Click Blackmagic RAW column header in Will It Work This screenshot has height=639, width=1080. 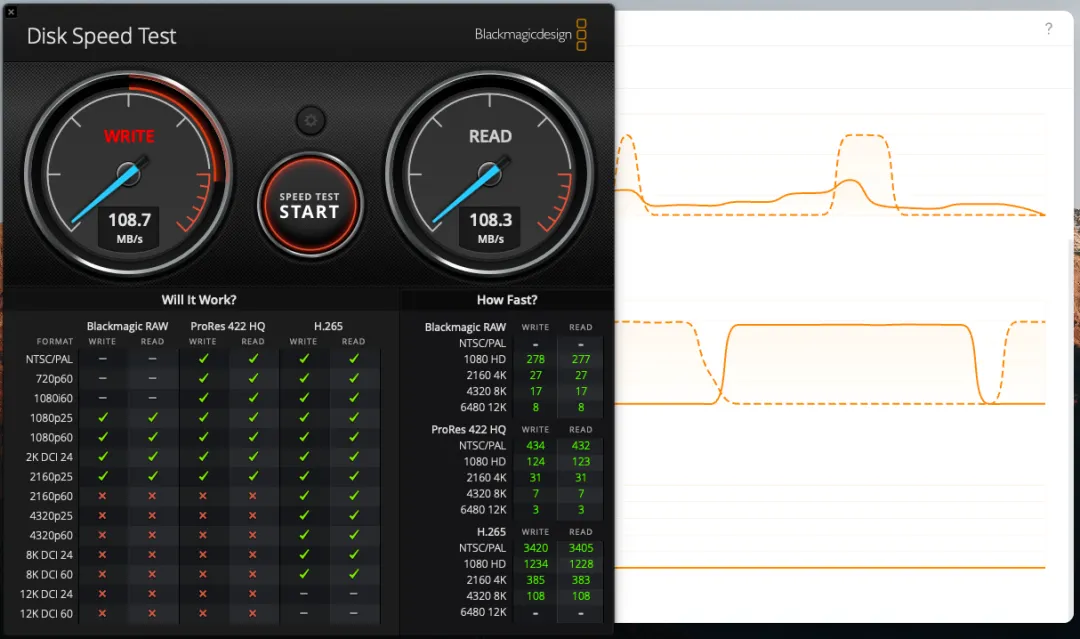point(127,326)
